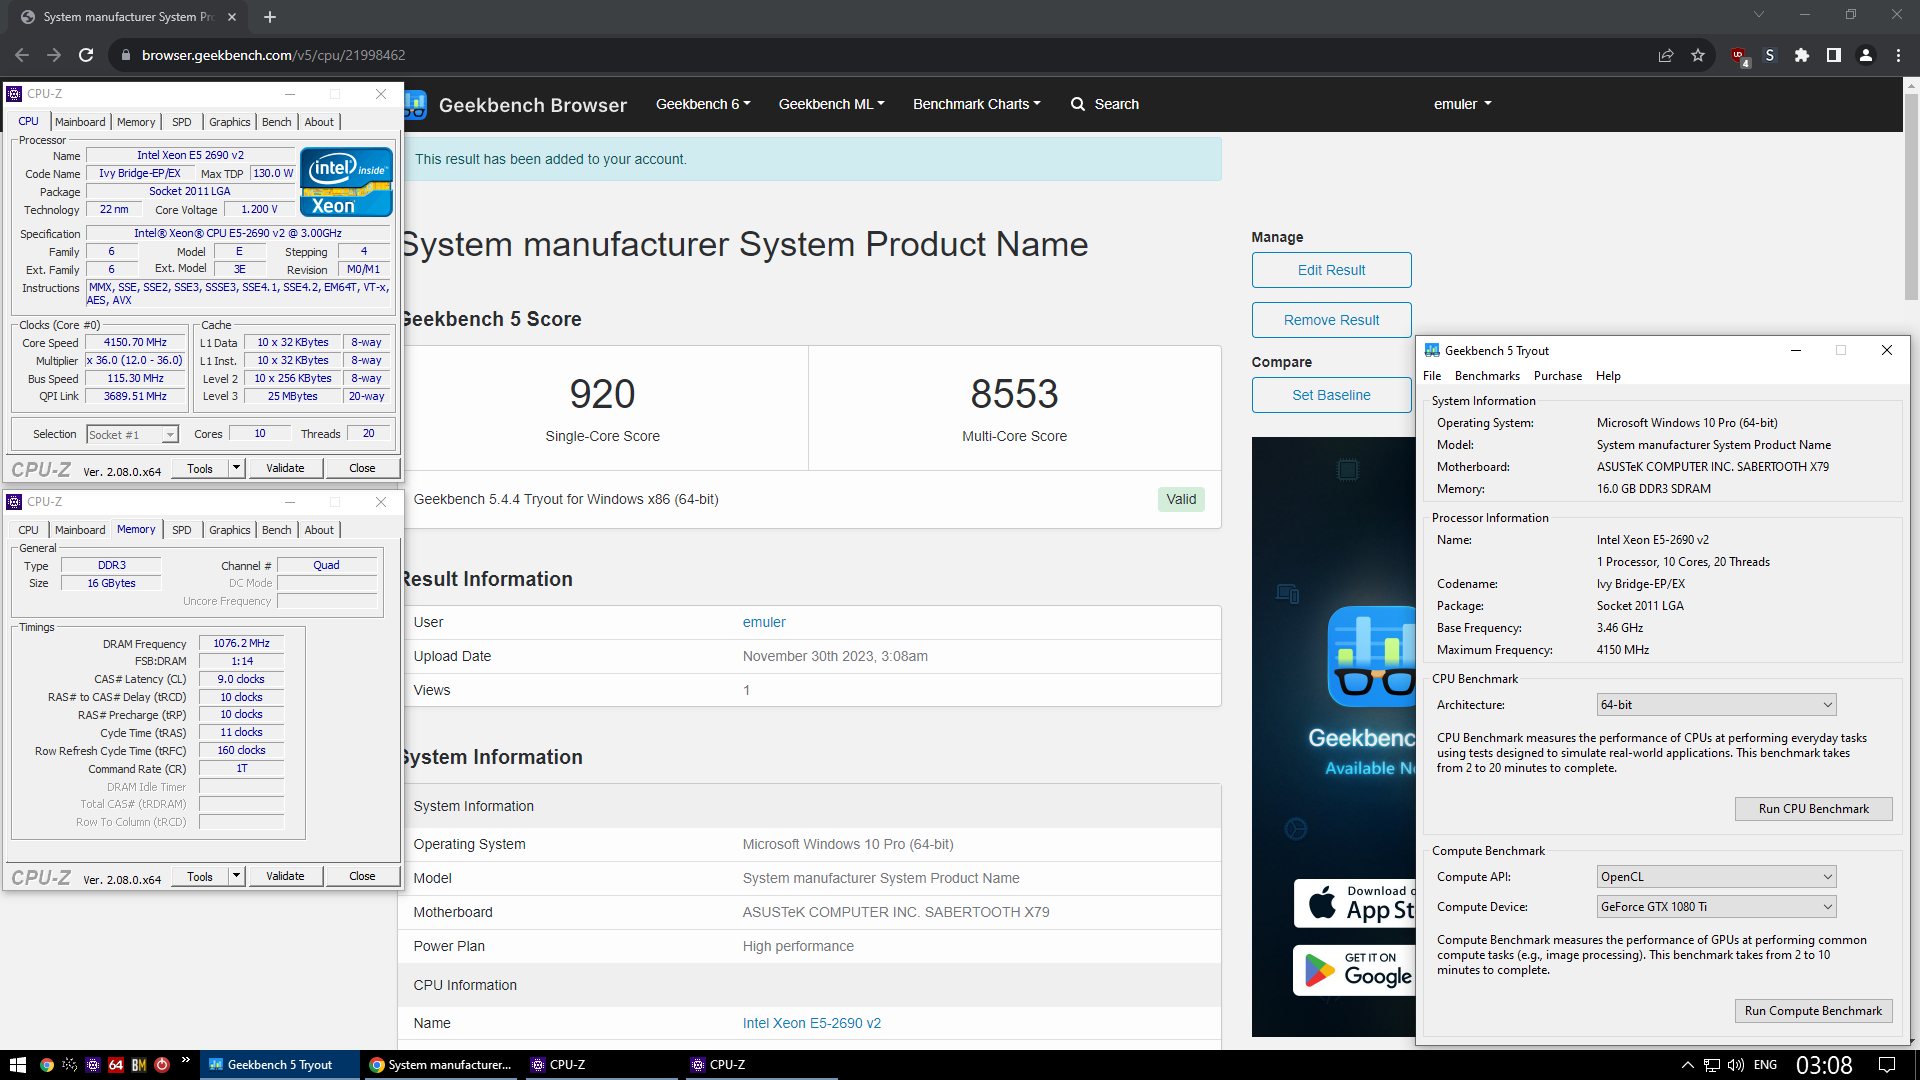Click the BM app icon on taskbar

139,1065
